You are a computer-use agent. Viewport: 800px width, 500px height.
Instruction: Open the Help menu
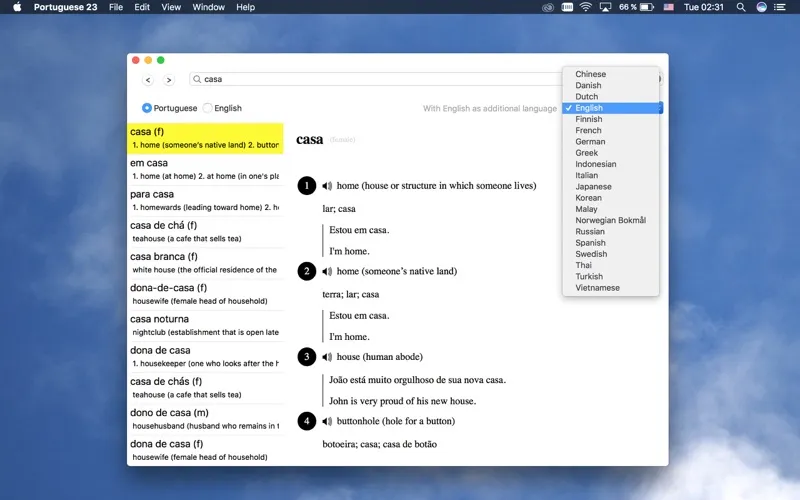(245, 7)
